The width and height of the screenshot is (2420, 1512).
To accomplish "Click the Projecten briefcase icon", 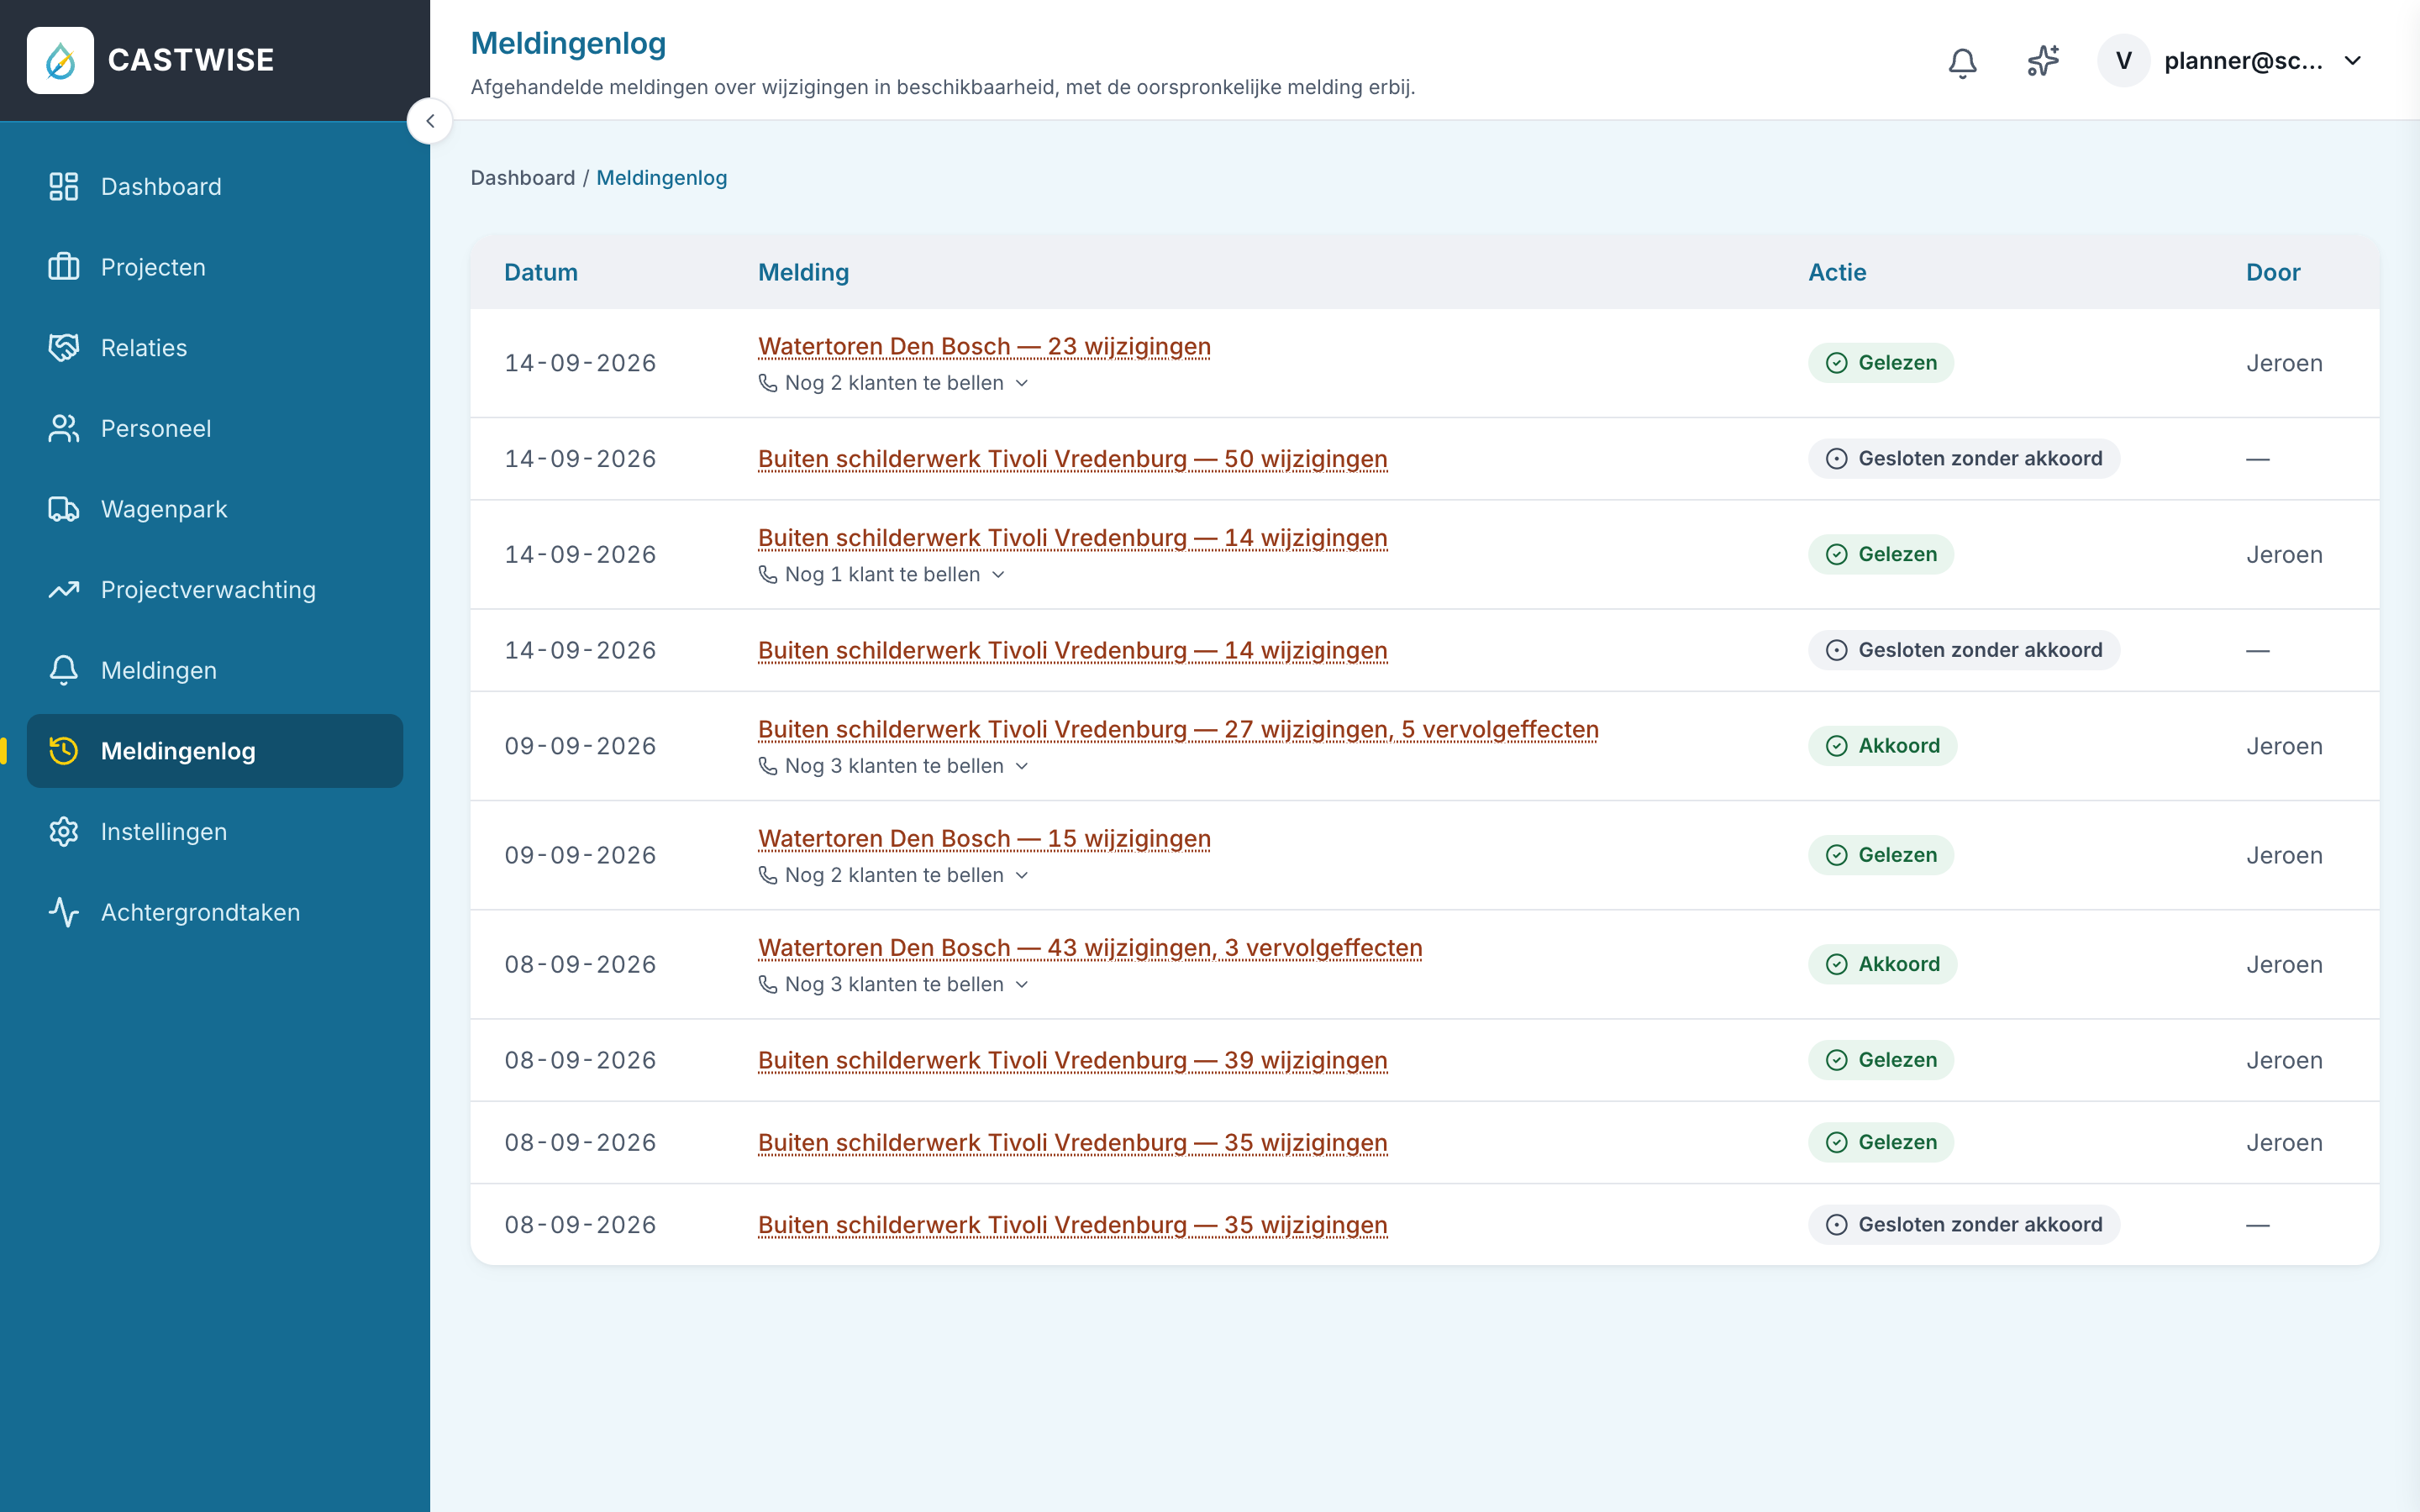I will [64, 267].
